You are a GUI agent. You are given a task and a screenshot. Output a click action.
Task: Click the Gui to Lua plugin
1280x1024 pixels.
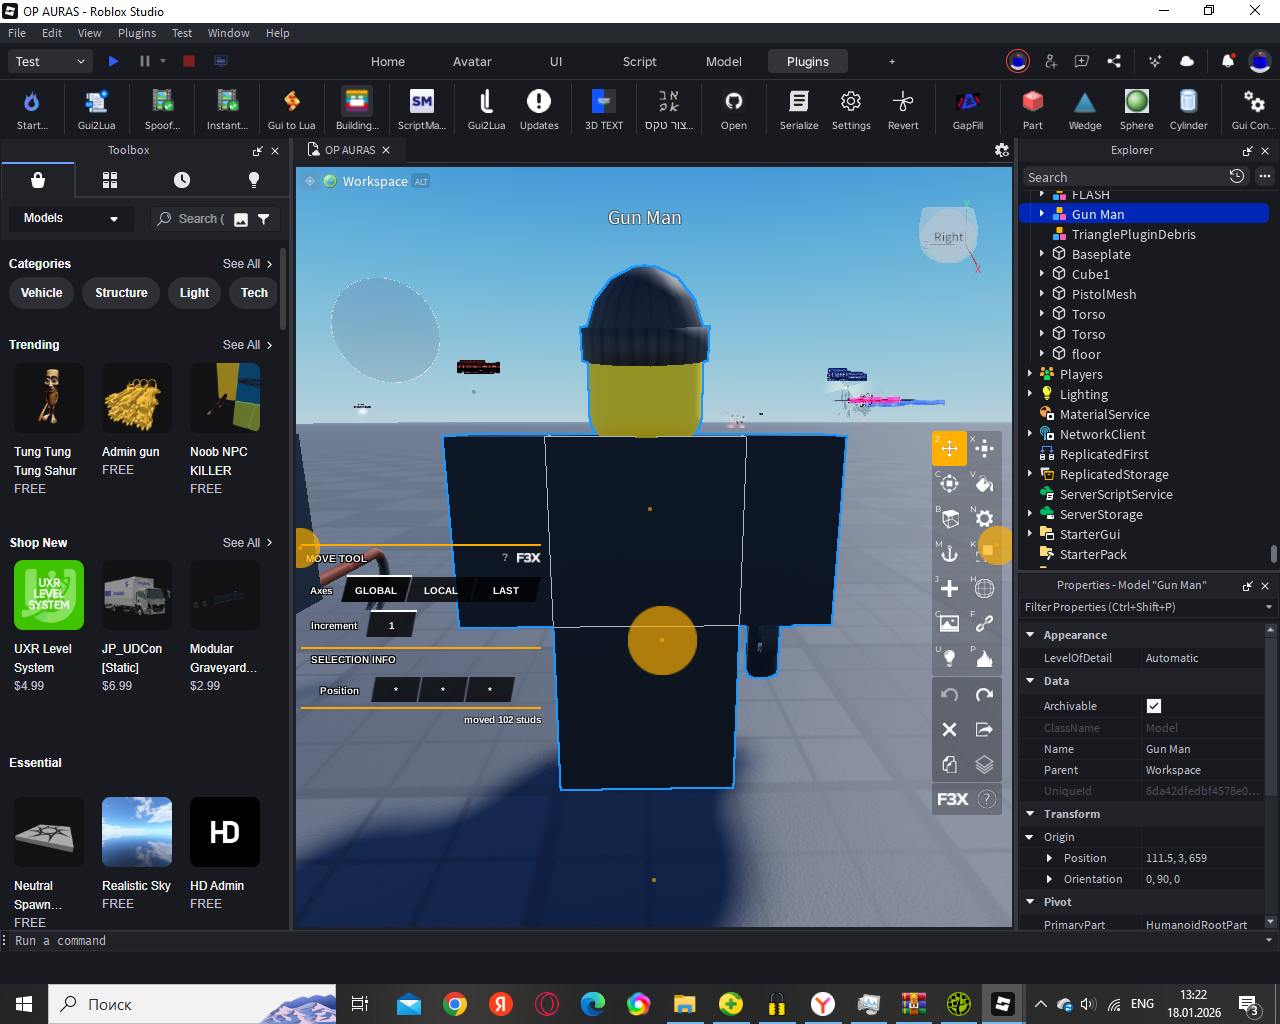tap(291, 109)
